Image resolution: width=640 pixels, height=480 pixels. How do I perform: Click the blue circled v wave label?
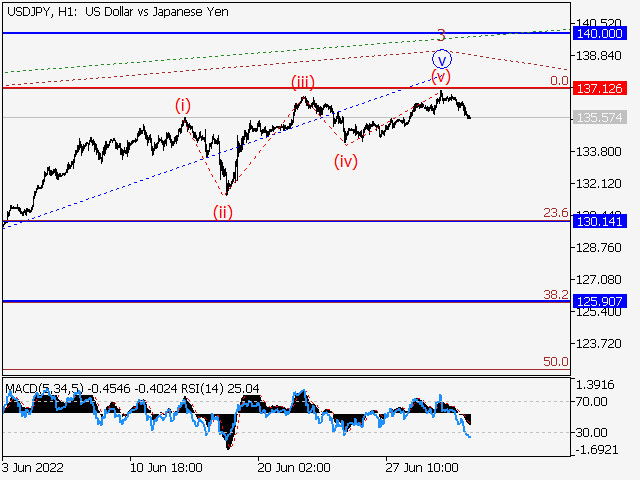point(442,59)
